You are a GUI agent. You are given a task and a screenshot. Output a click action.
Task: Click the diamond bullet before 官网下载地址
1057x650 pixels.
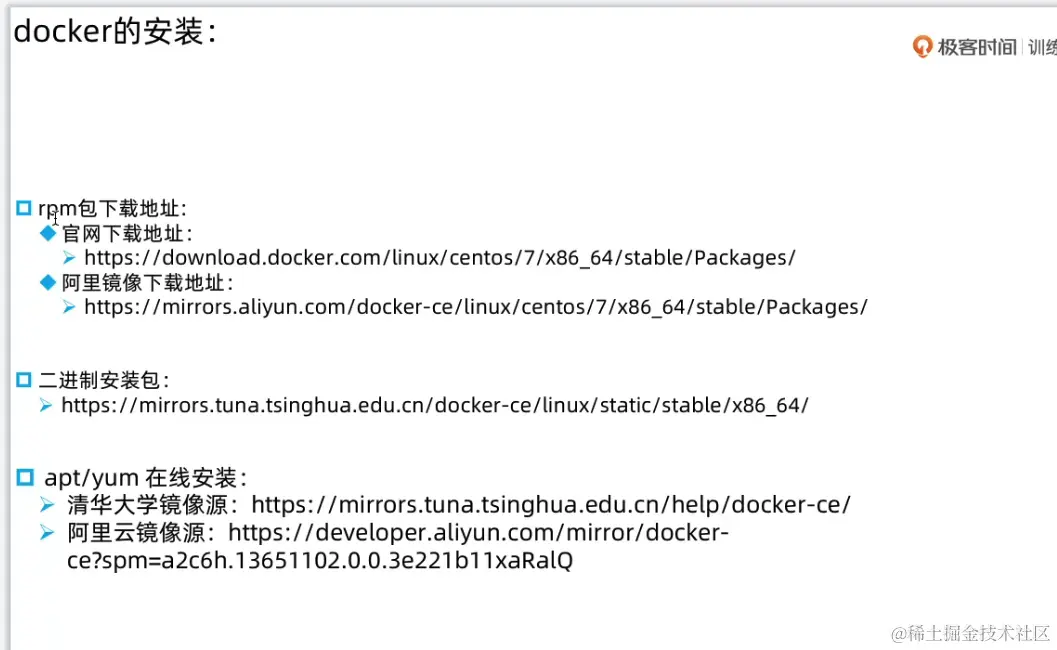pyautogui.click(x=49, y=233)
